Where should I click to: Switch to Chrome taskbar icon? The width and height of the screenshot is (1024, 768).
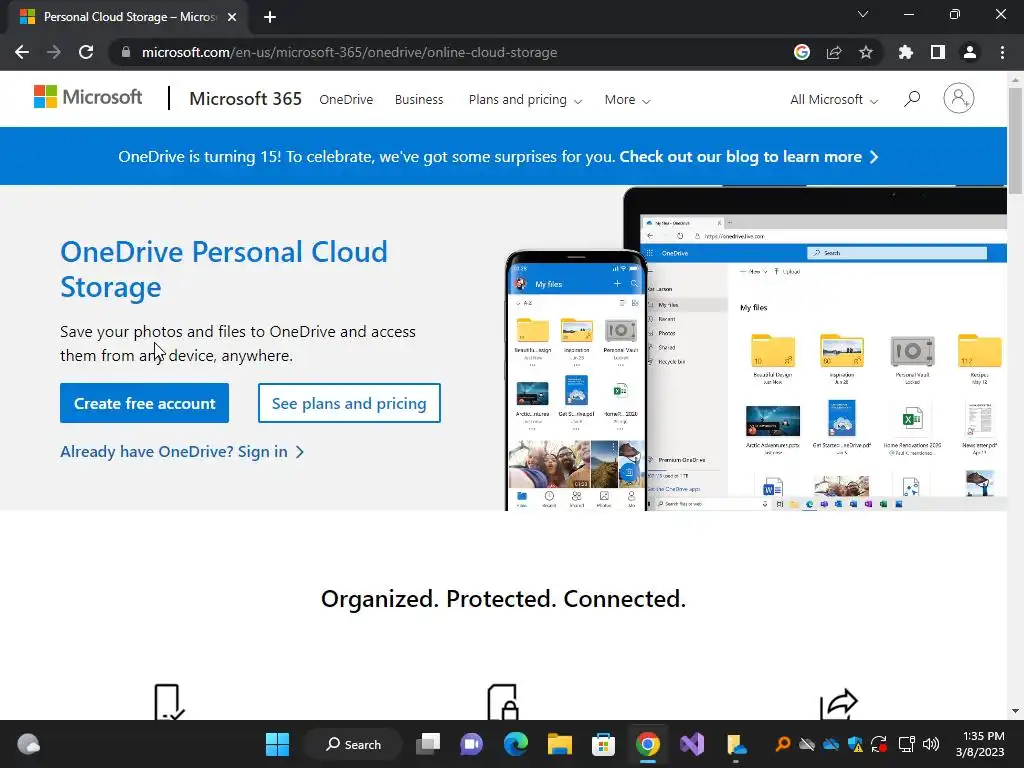[648, 744]
